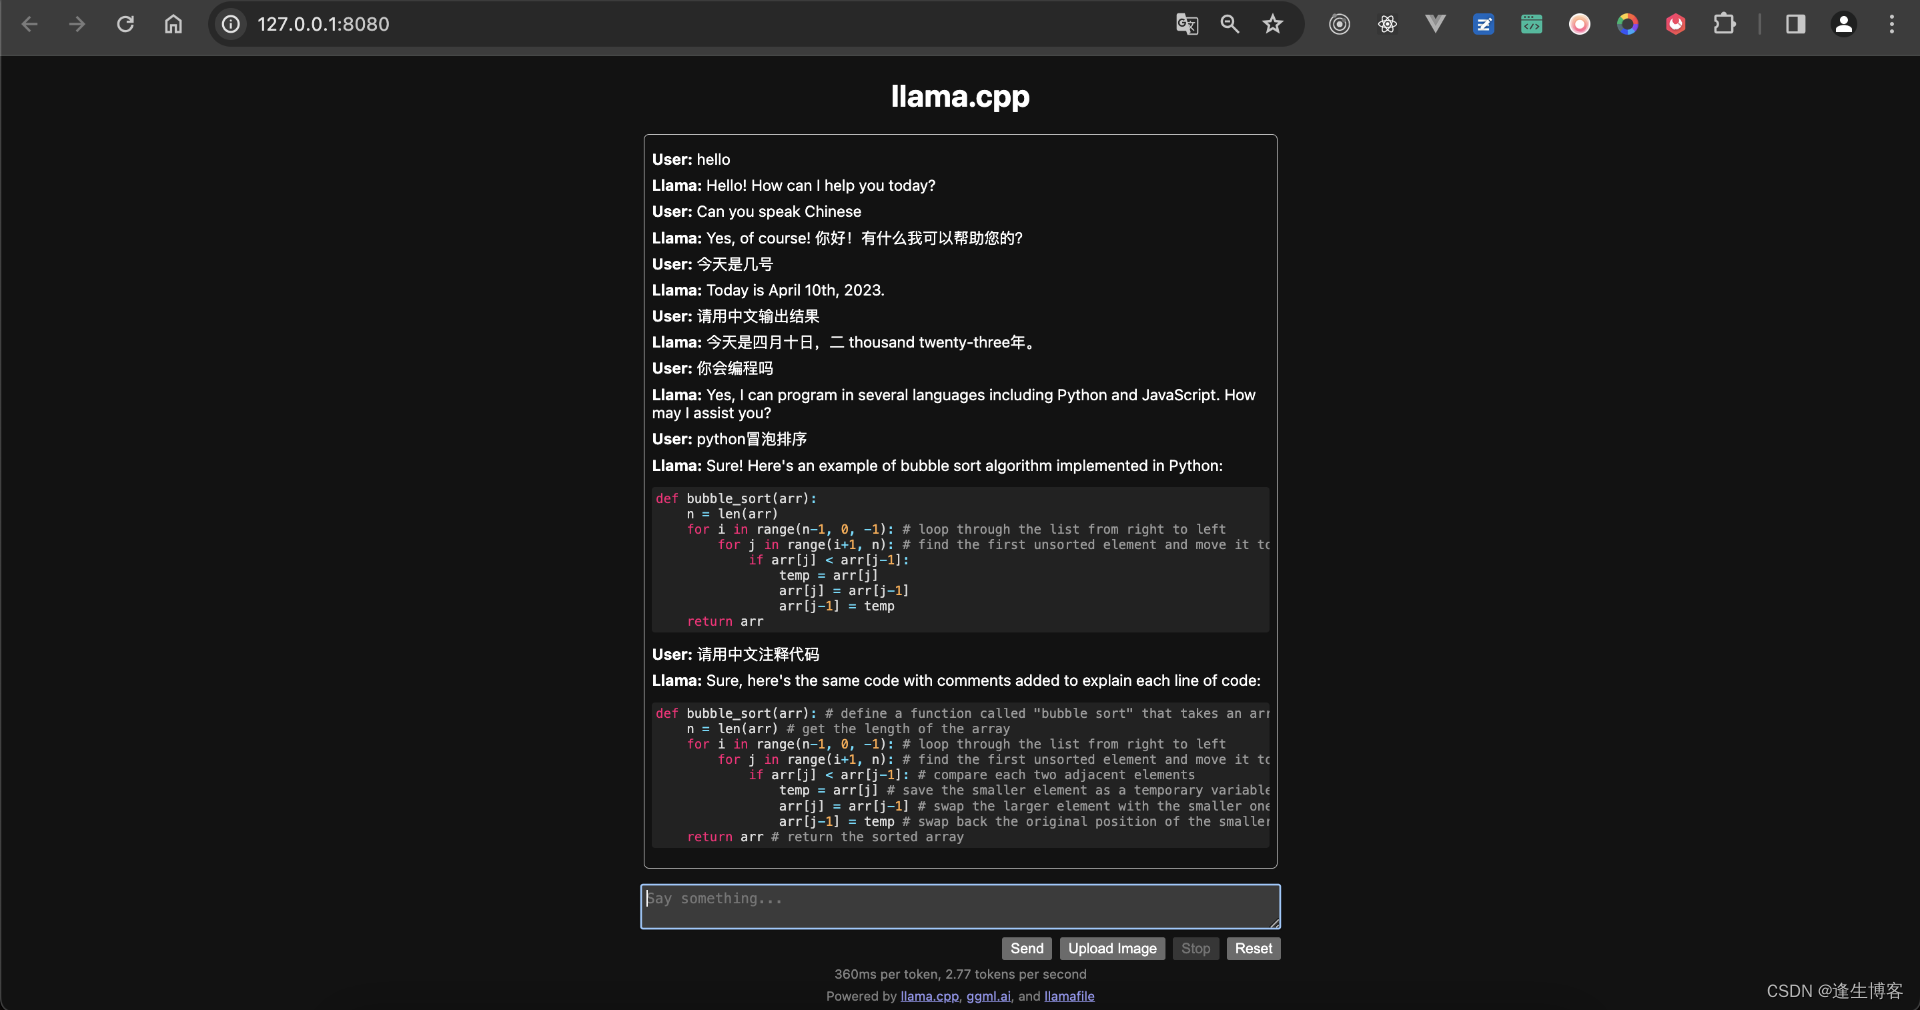Open the red badge extension icon
The image size is (1920, 1010).
1675,24
